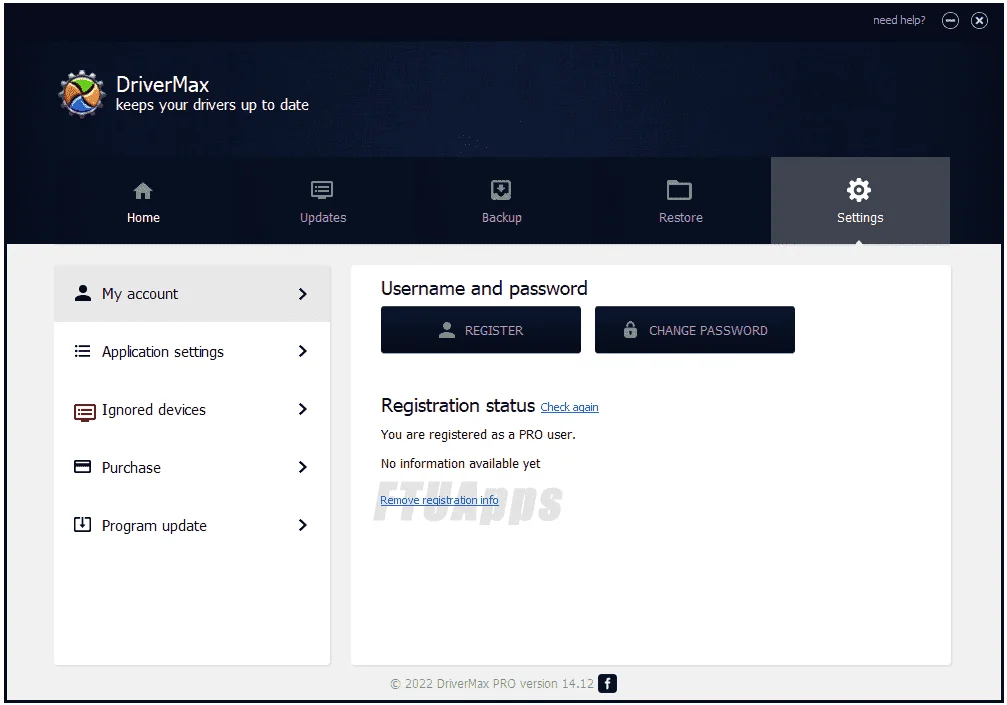
Task: Open the Restore tab
Action: click(x=680, y=201)
